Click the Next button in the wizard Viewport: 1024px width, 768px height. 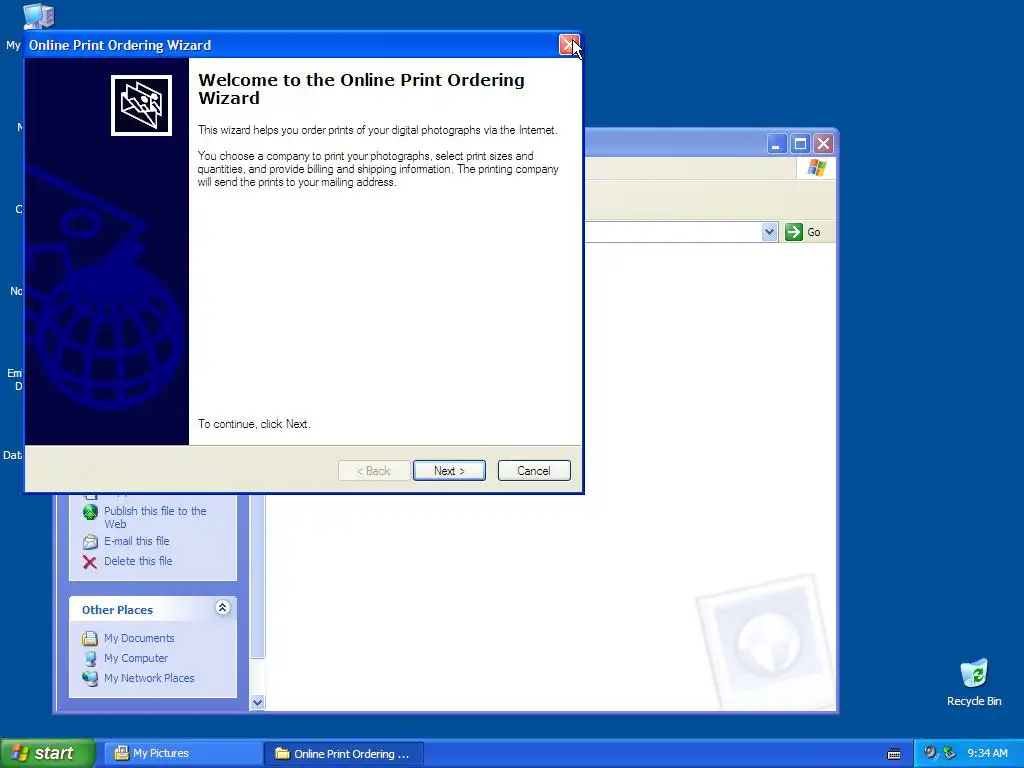tap(449, 471)
